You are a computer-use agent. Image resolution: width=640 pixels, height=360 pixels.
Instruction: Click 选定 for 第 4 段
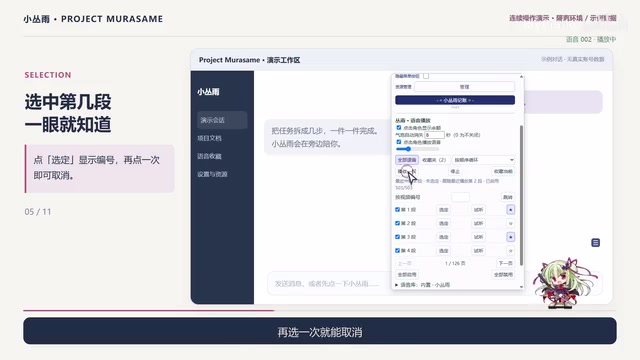(444, 251)
